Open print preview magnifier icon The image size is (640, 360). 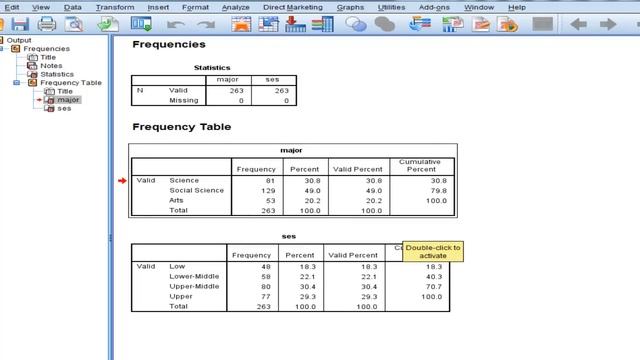tap(74, 24)
